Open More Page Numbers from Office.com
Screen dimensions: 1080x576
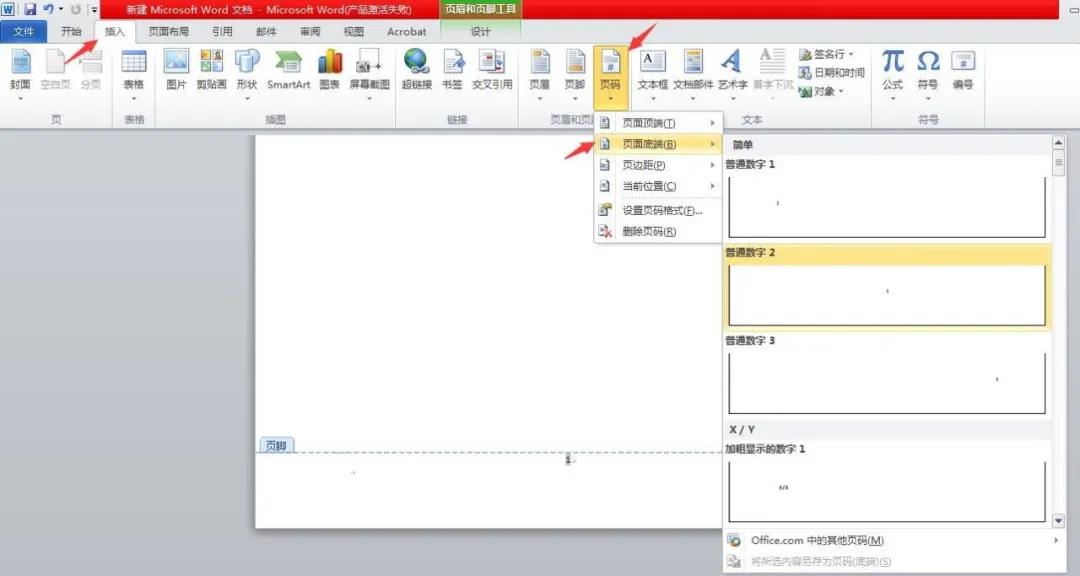point(893,541)
